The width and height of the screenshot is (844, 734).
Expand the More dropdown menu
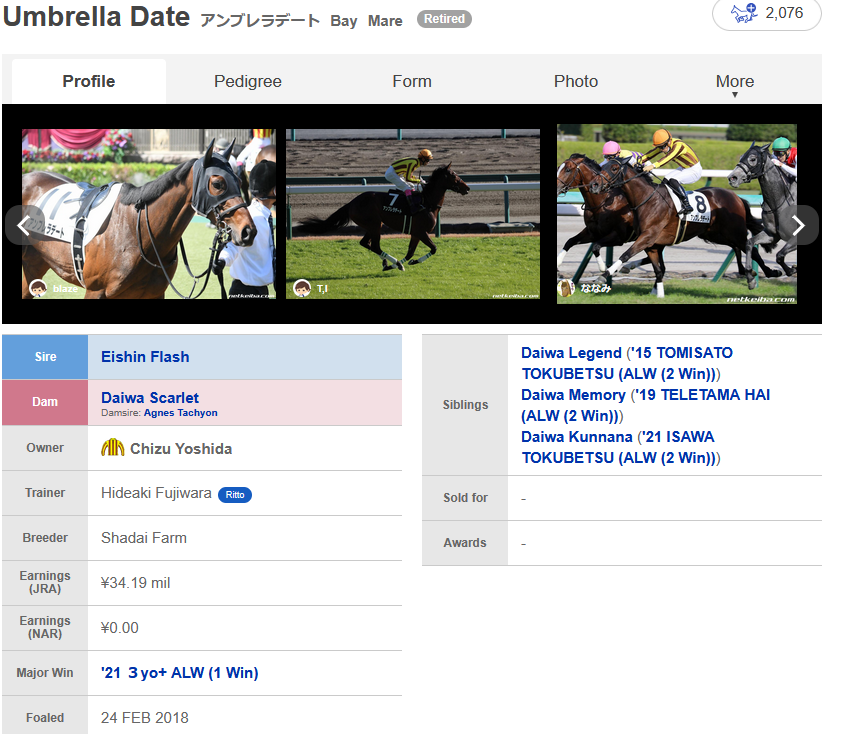tap(735, 83)
